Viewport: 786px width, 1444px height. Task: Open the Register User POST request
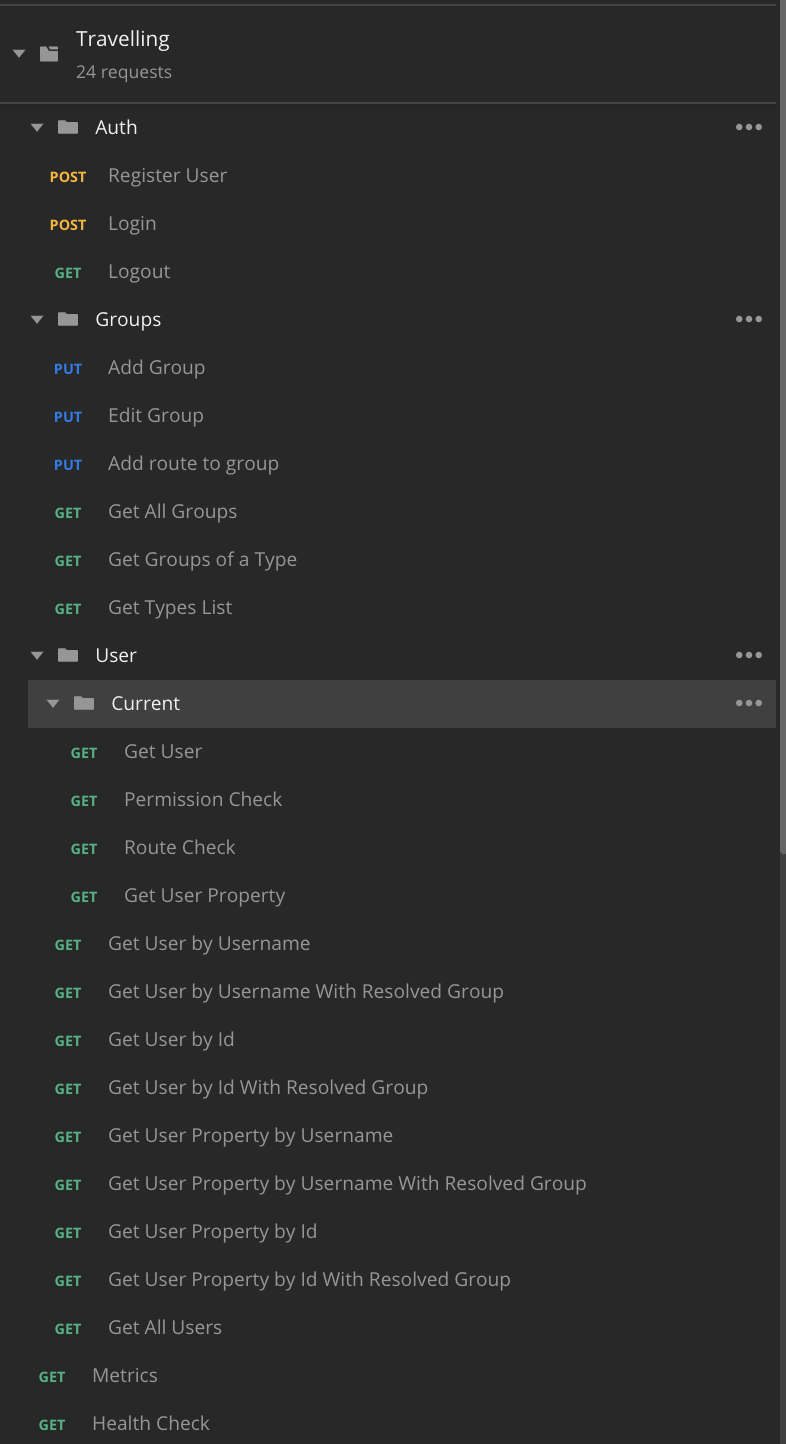(x=167, y=175)
